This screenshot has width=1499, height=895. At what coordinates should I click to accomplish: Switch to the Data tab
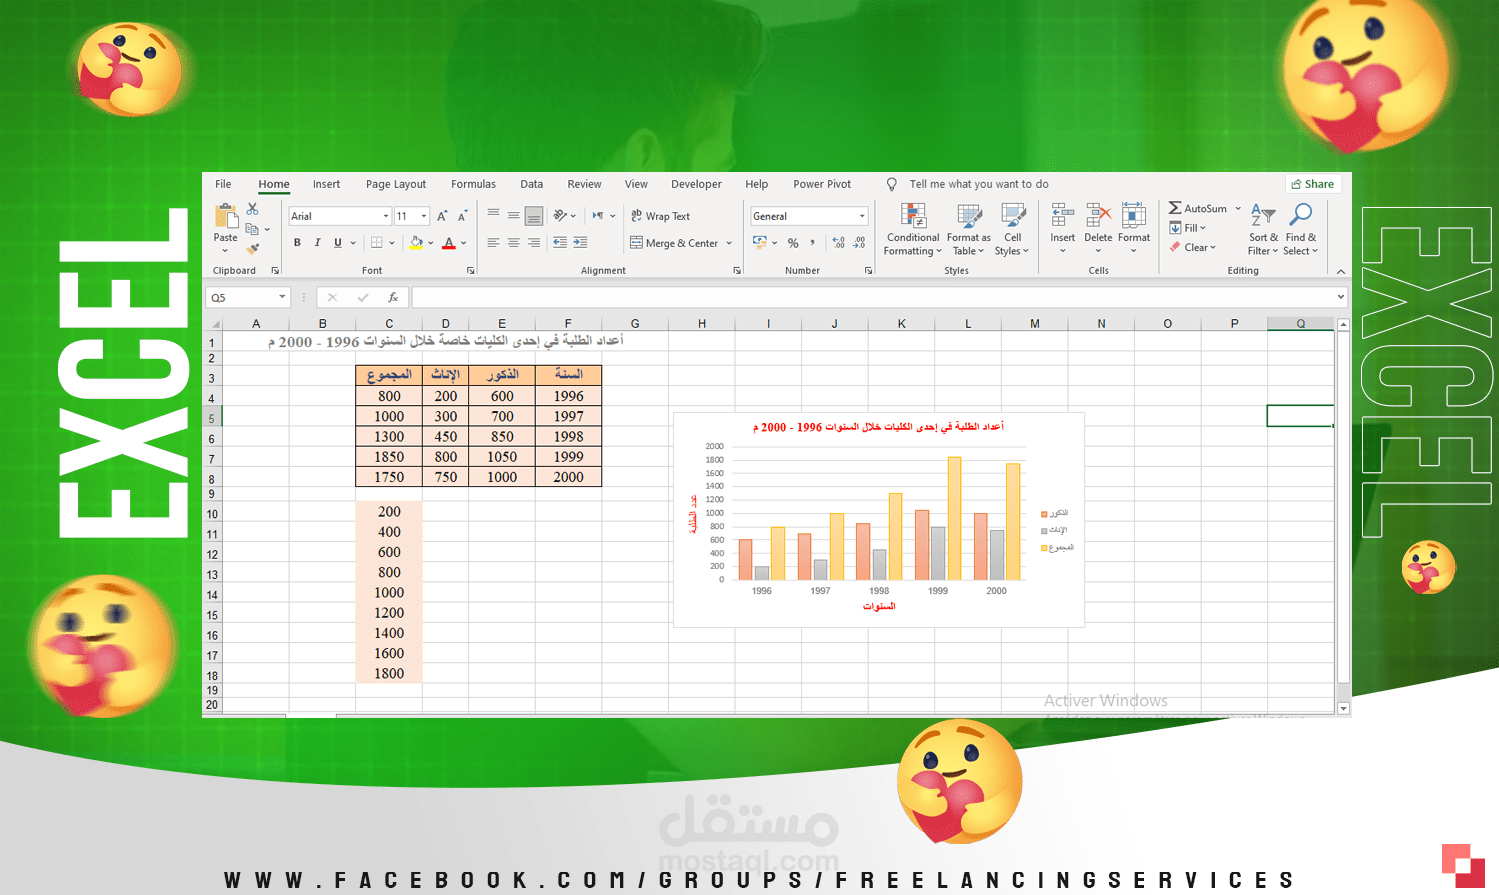(532, 184)
